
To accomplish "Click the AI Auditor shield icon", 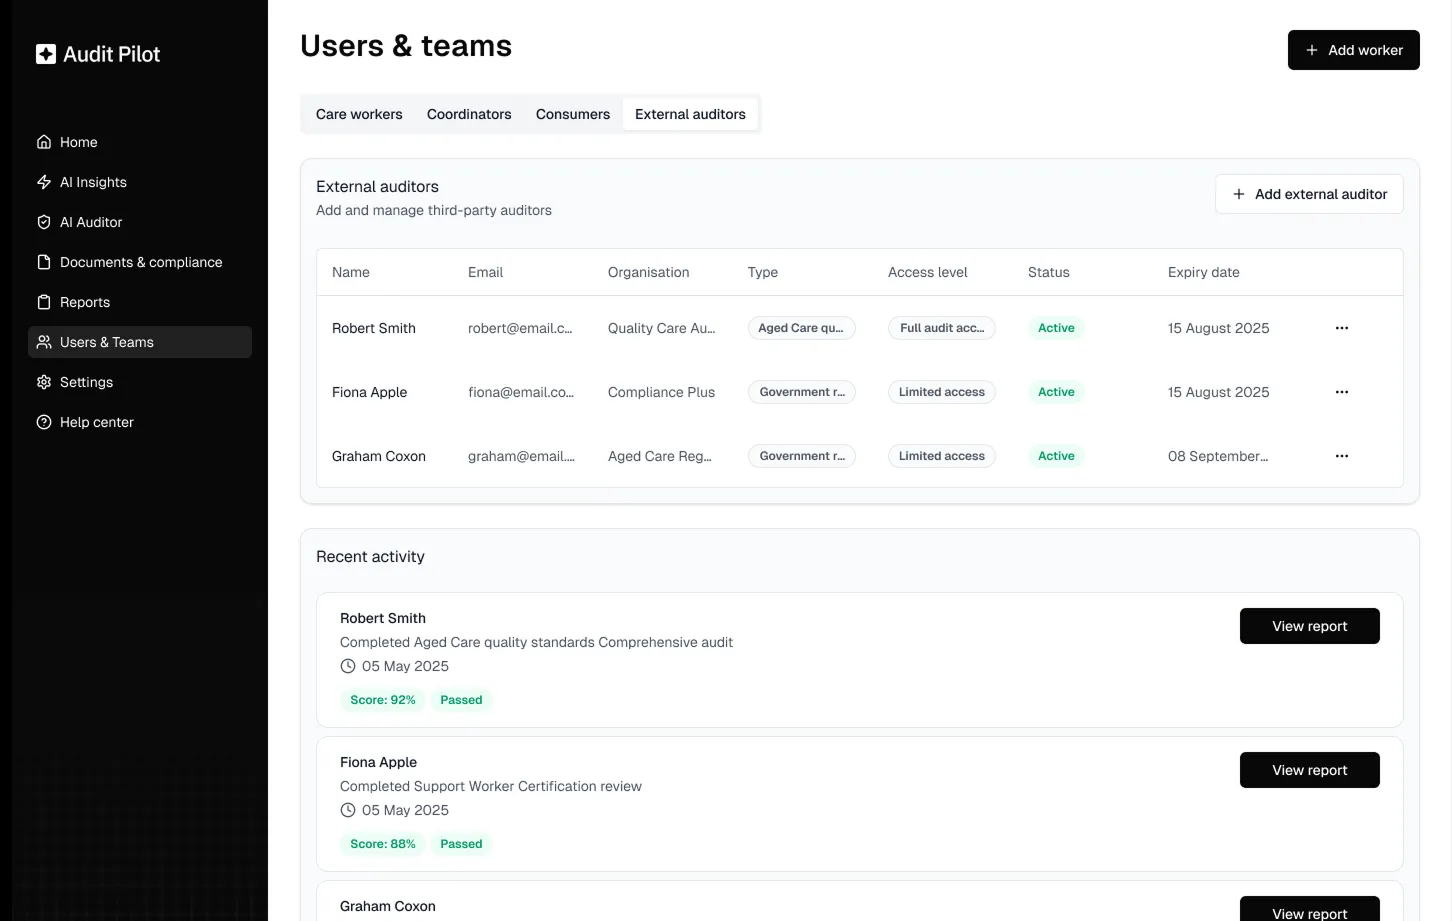I will 44,222.
